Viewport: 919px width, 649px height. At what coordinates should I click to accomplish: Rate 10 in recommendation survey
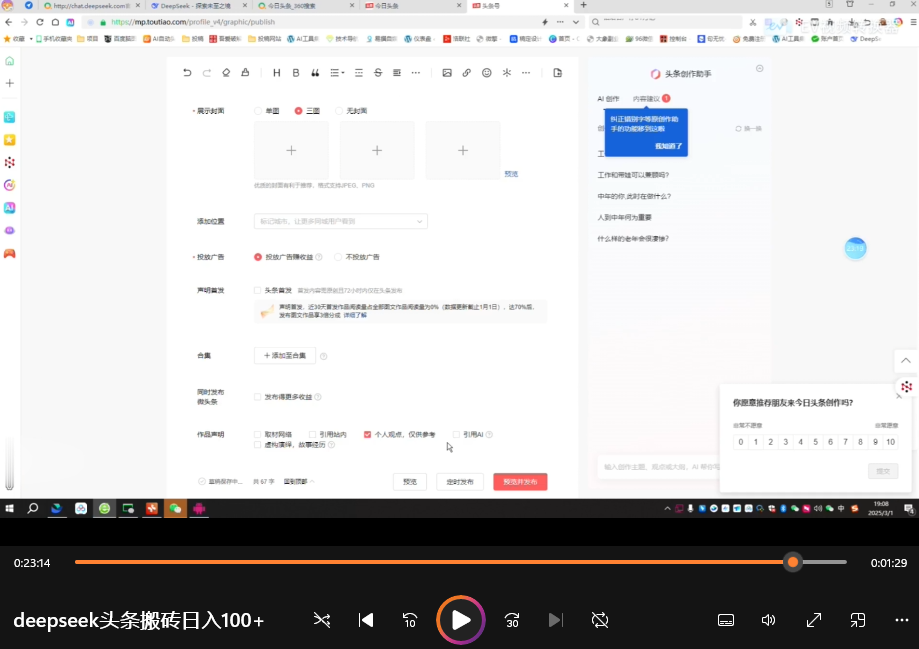[x=890, y=442]
